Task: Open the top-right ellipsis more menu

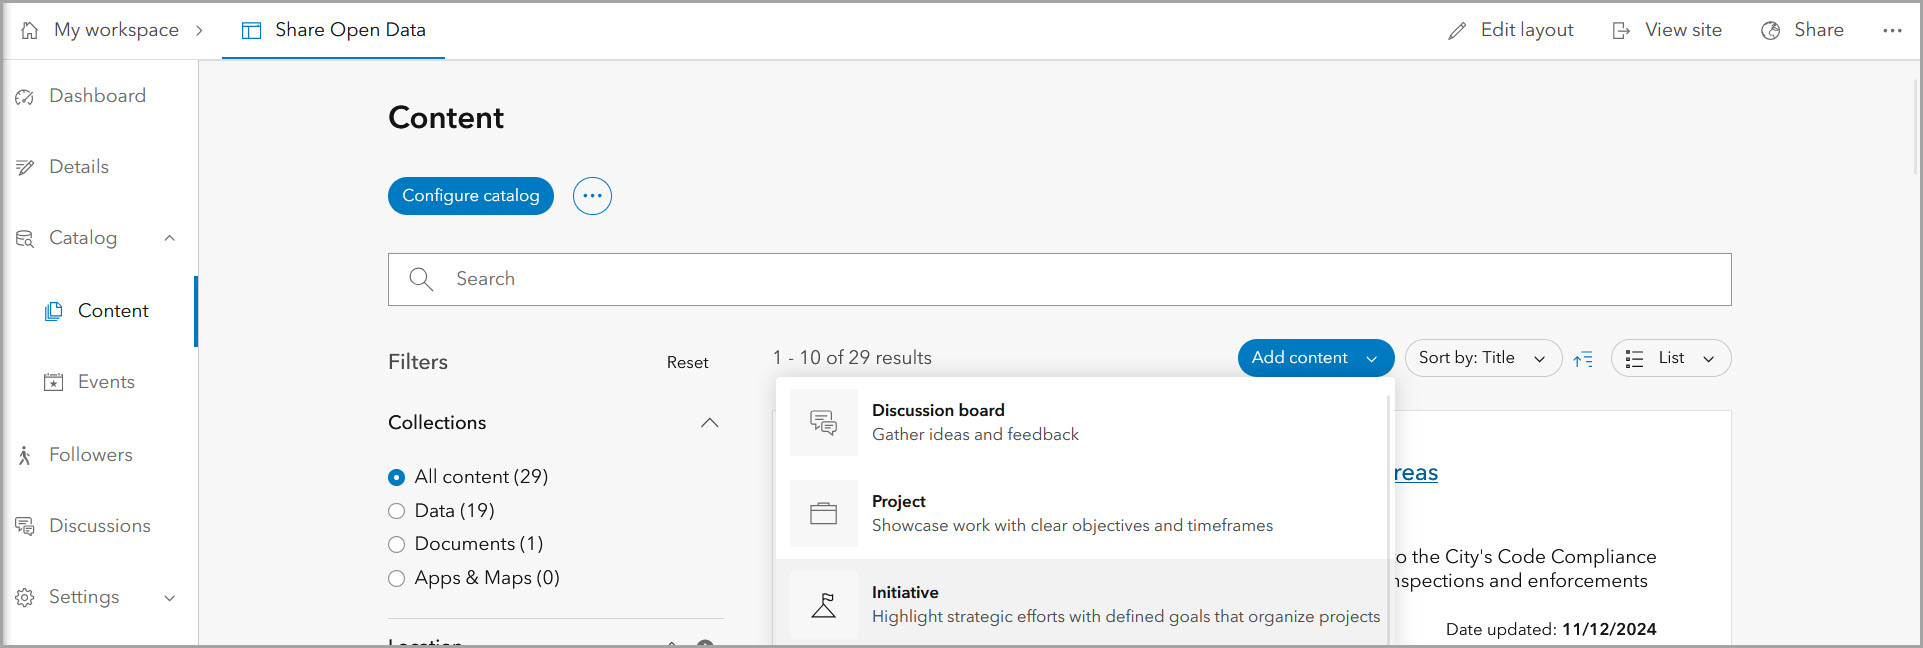Action: pos(1892,31)
